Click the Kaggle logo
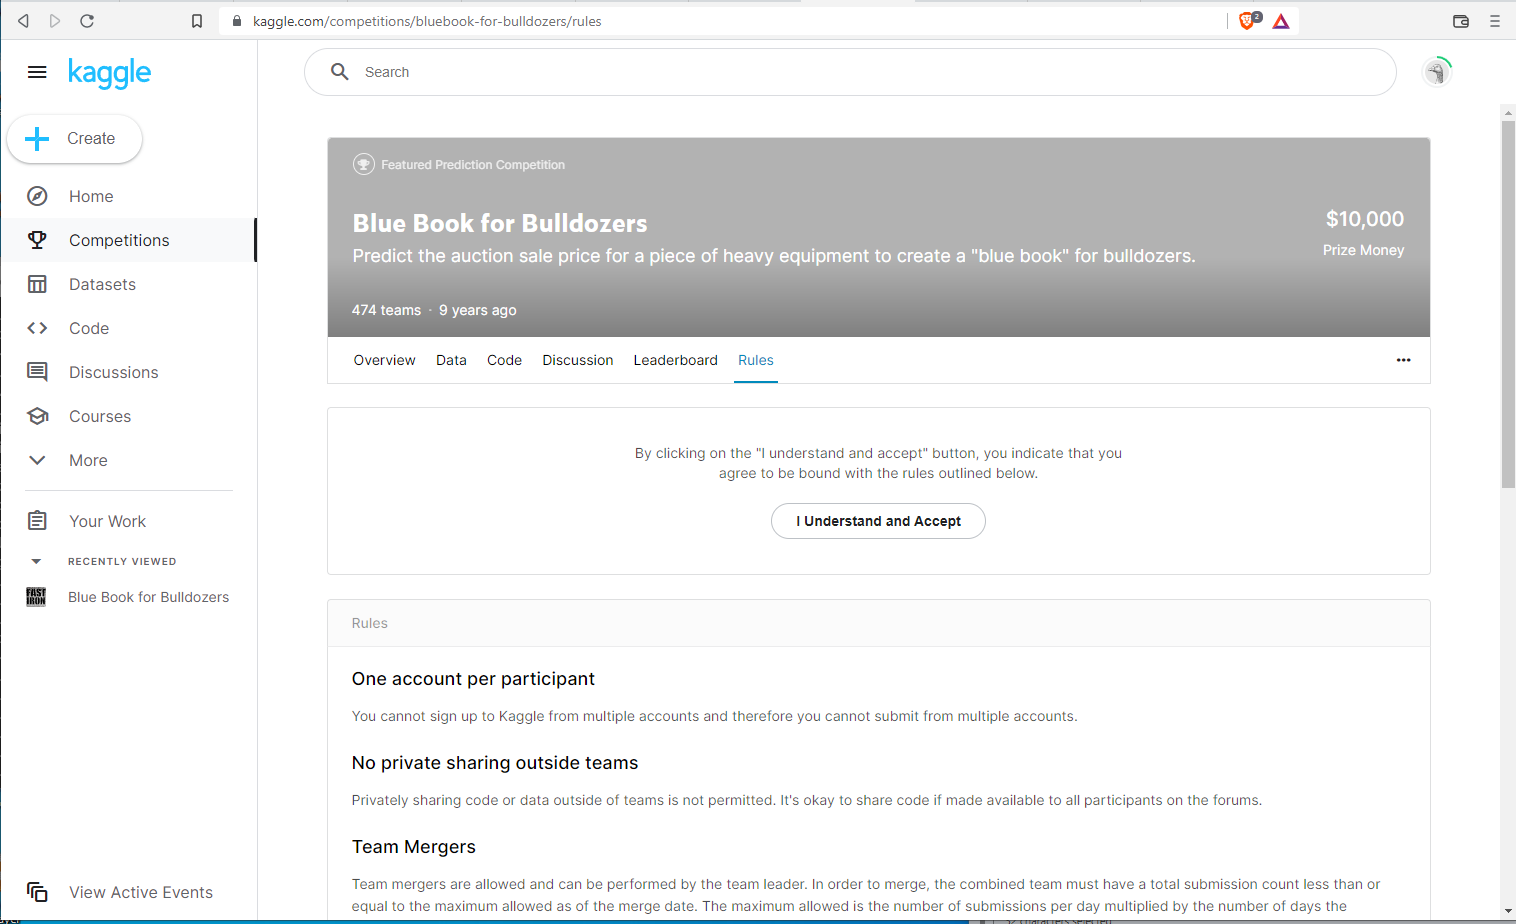The image size is (1516, 924). [109, 73]
